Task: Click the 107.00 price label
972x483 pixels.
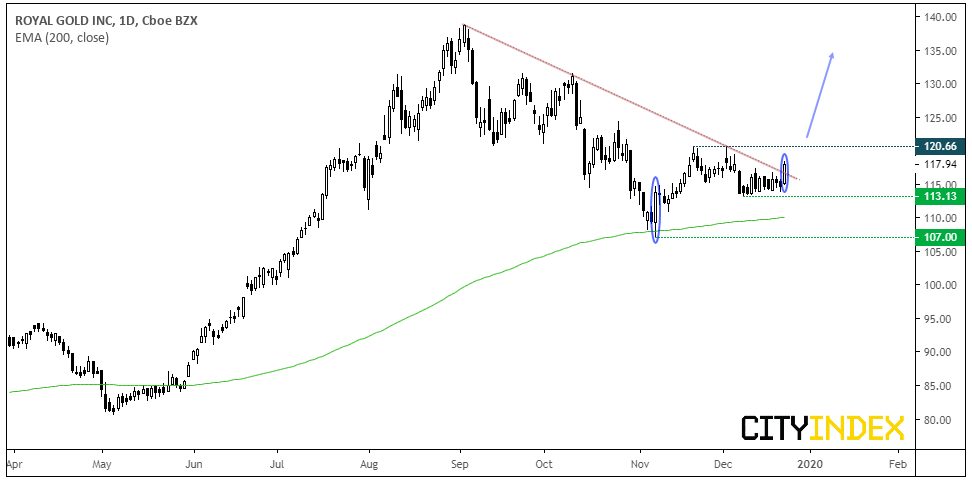Action: pos(939,237)
